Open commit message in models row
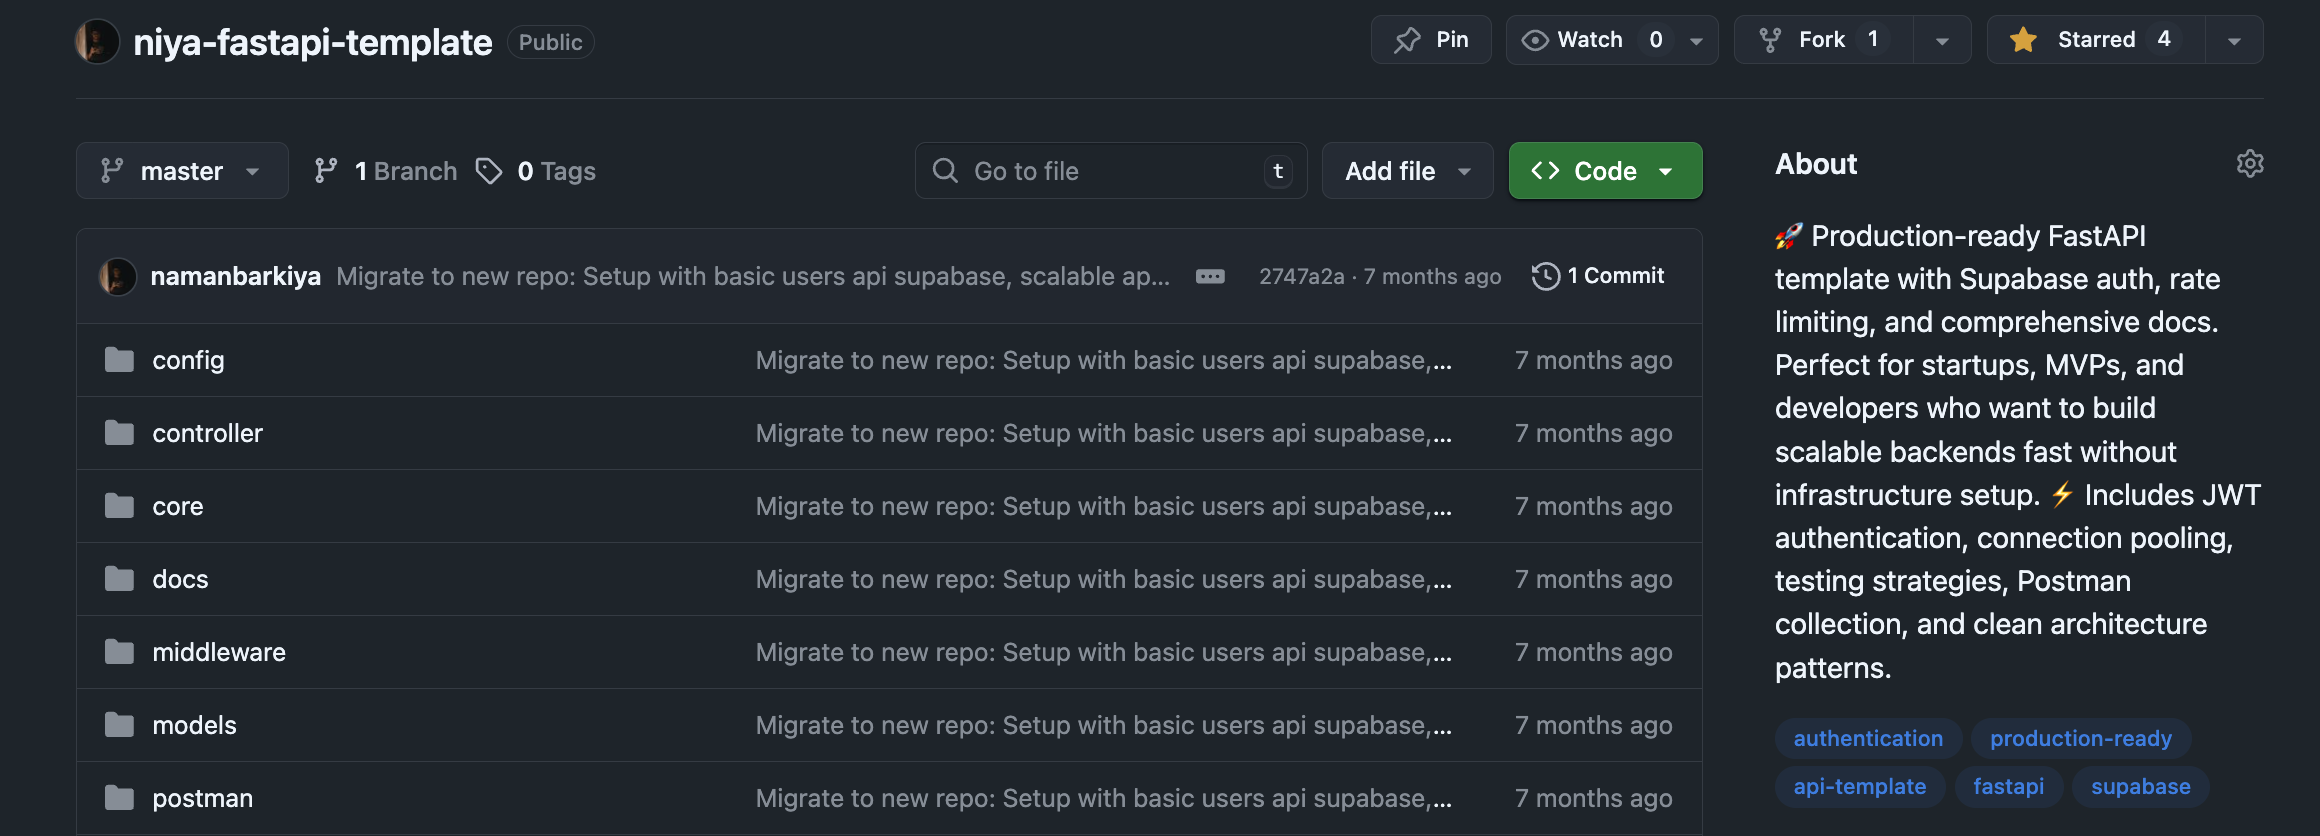The width and height of the screenshot is (2320, 836). click(1103, 725)
